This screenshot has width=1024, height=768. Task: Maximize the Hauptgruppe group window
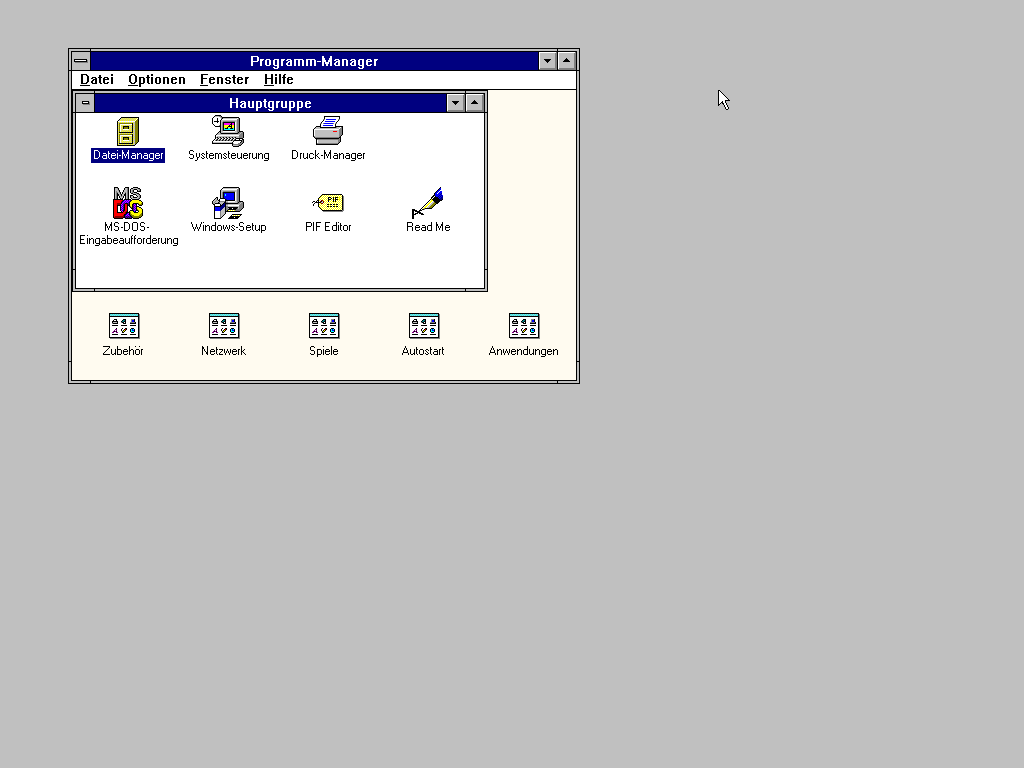pos(475,103)
